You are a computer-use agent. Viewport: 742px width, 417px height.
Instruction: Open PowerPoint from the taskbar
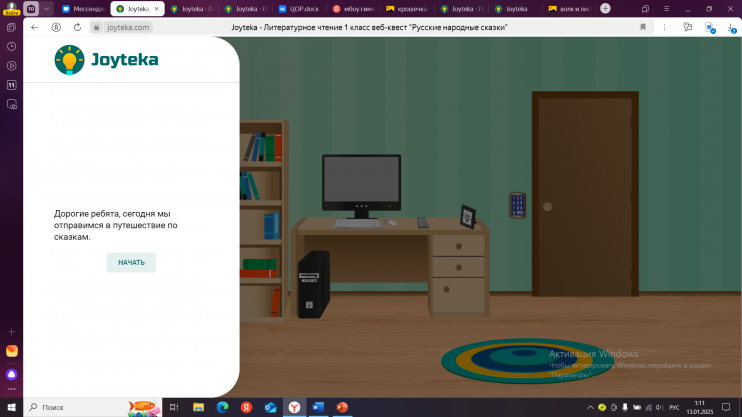[x=342, y=408]
